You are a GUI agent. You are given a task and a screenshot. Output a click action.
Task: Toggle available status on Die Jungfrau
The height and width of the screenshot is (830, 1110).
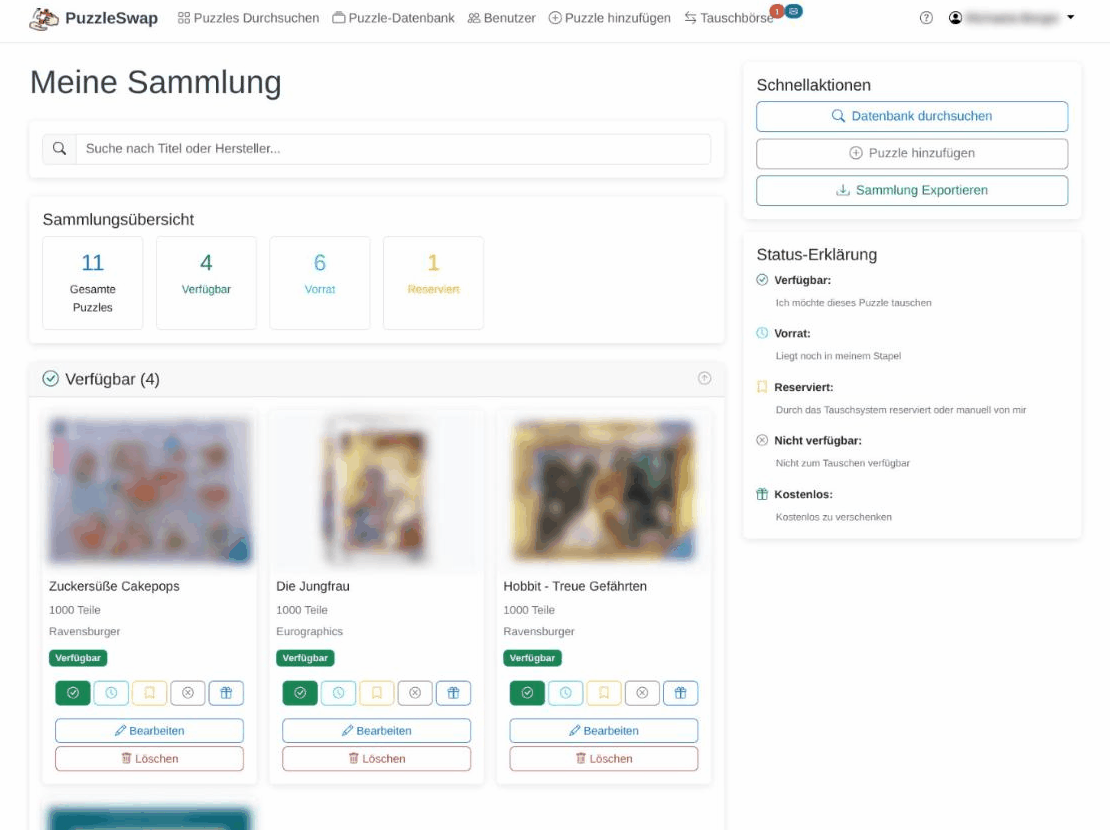tap(300, 693)
